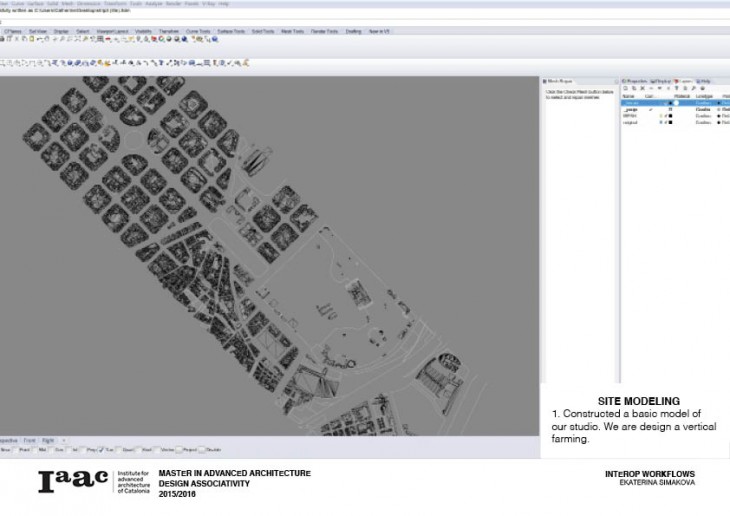This screenshot has width=730, height=516.
Task: Click the Delete layer X icon
Action: pyautogui.click(x=644, y=88)
